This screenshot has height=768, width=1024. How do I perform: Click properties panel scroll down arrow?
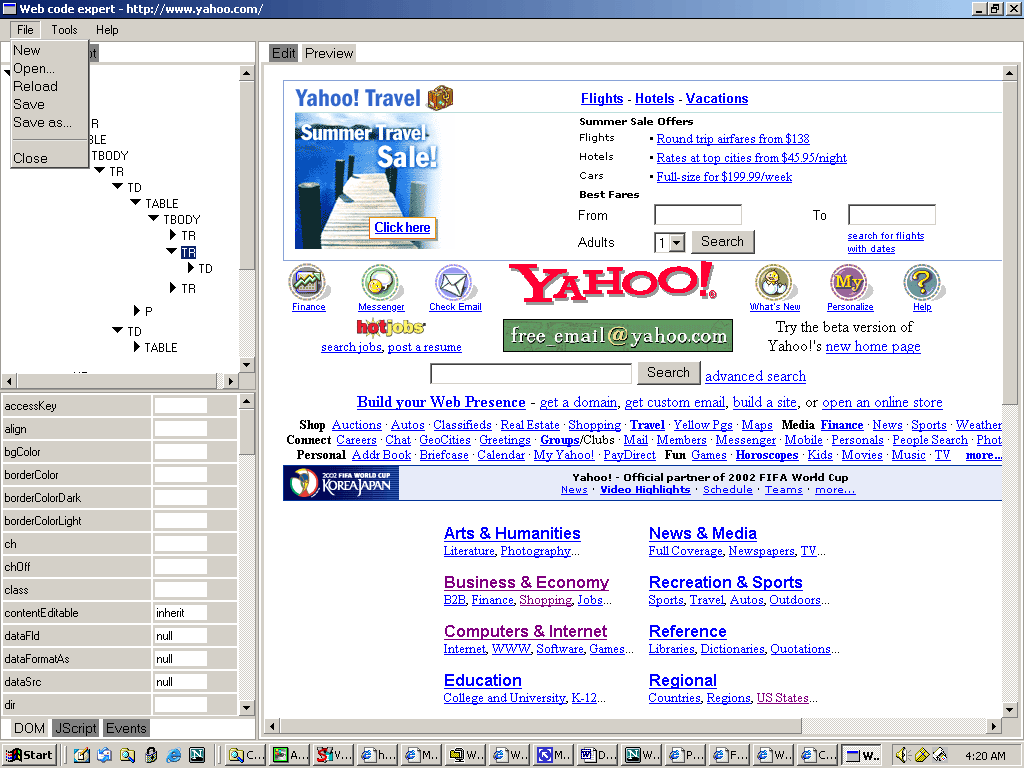pyautogui.click(x=246, y=707)
